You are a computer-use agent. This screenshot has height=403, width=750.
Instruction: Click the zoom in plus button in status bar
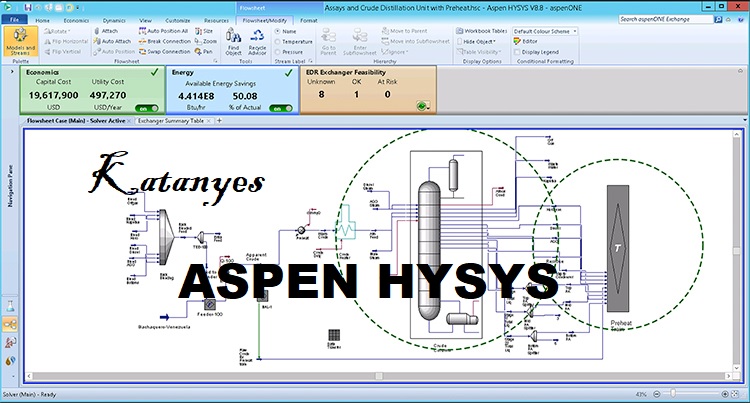[725, 394]
